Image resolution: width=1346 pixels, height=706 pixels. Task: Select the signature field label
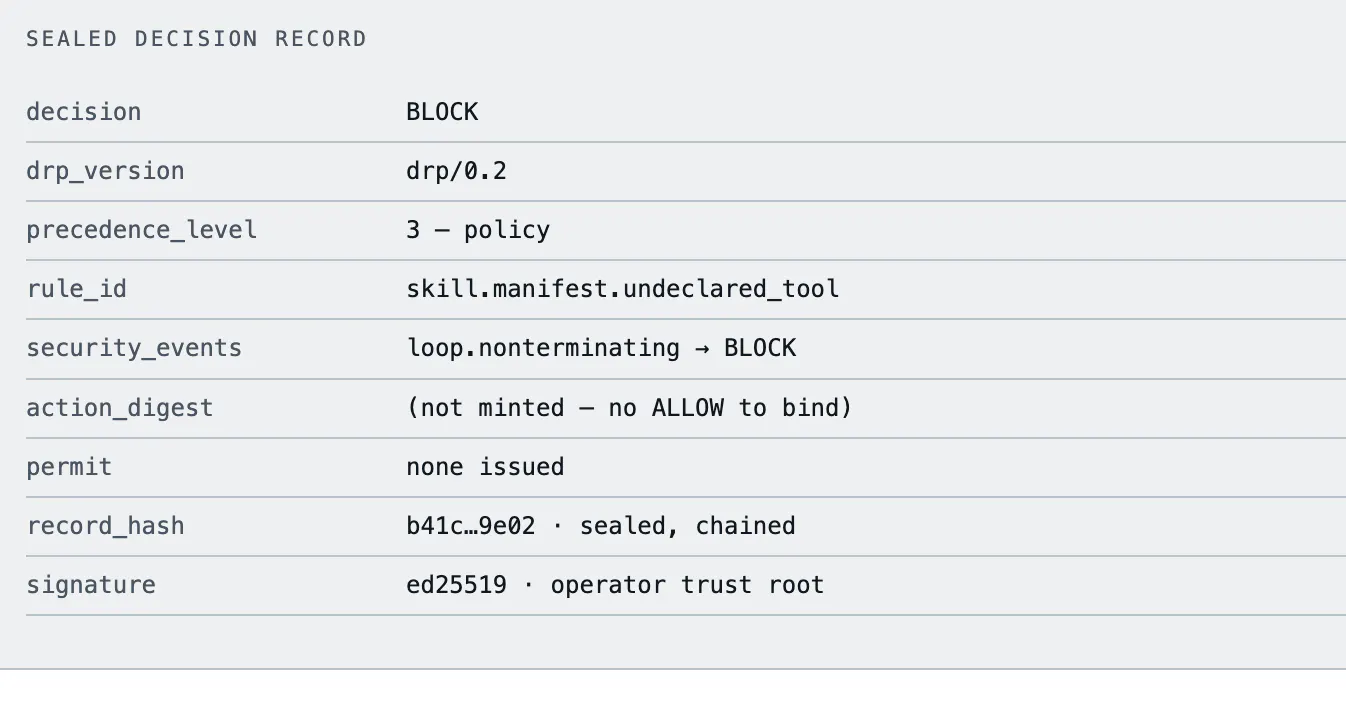coord(91,585)
